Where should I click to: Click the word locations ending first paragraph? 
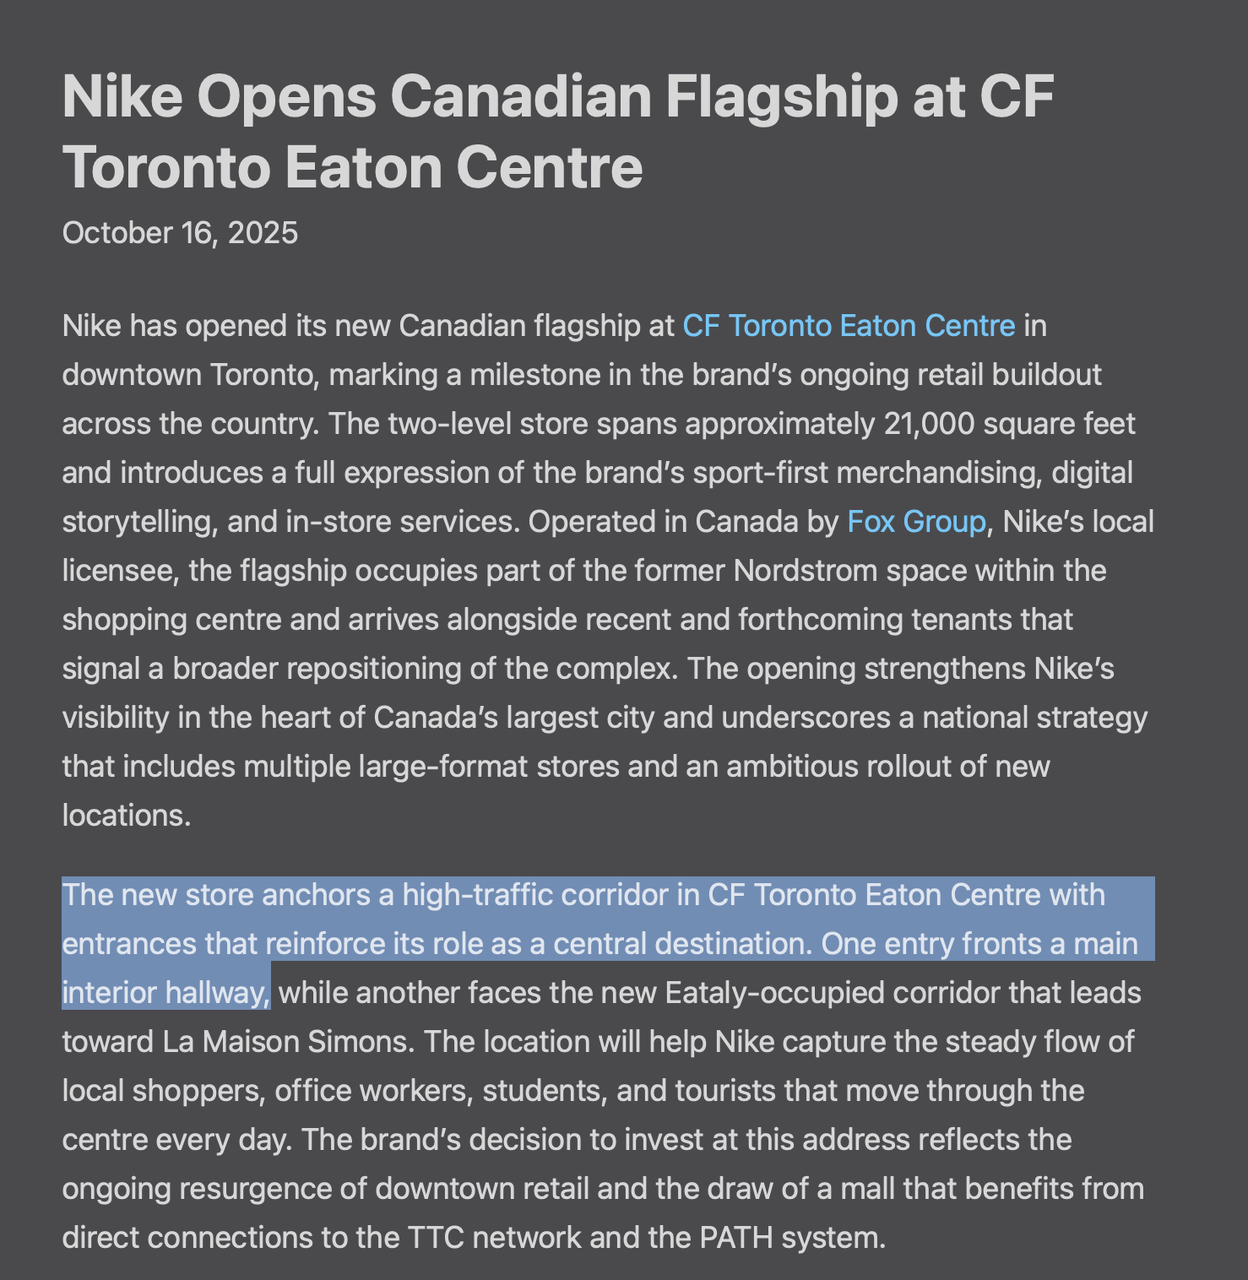[x=125, y=816]
